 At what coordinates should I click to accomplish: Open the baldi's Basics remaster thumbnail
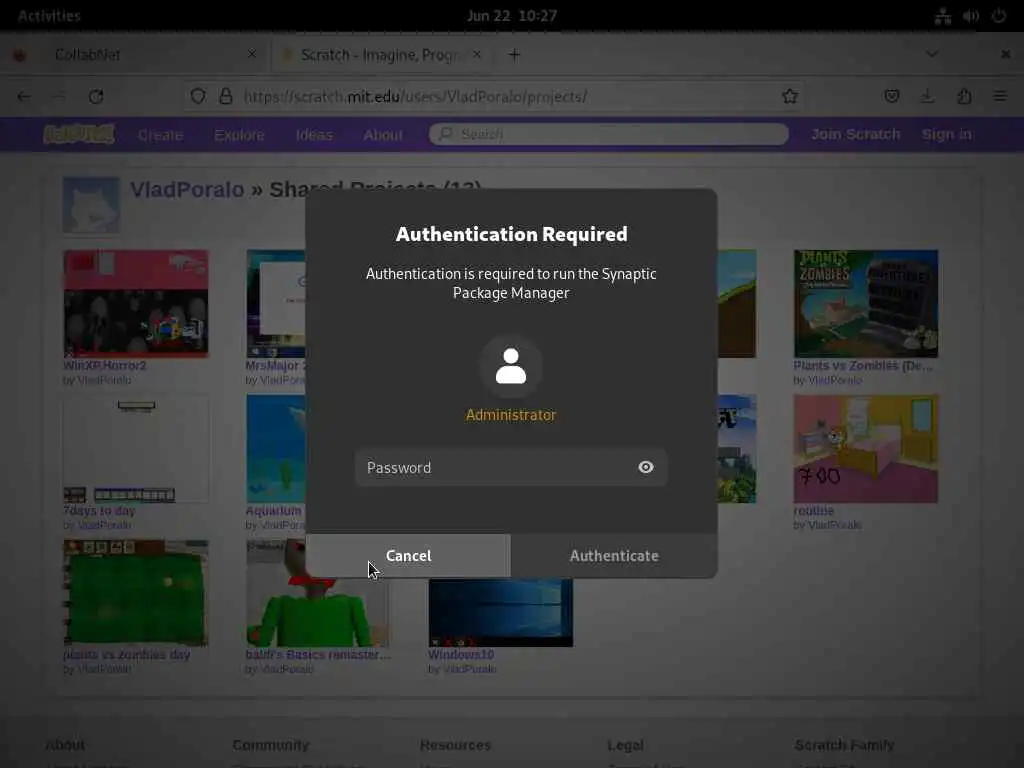click(317, 593)
